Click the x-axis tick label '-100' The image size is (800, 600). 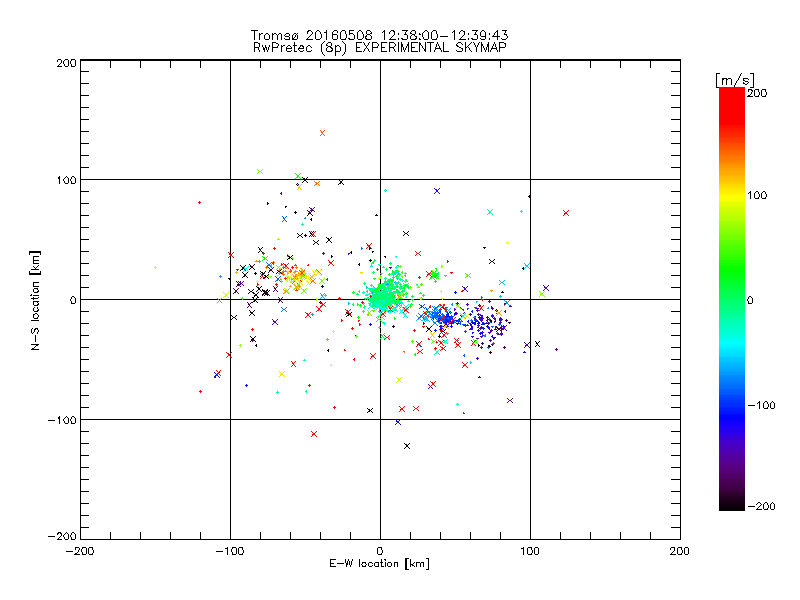pos(230,551)
